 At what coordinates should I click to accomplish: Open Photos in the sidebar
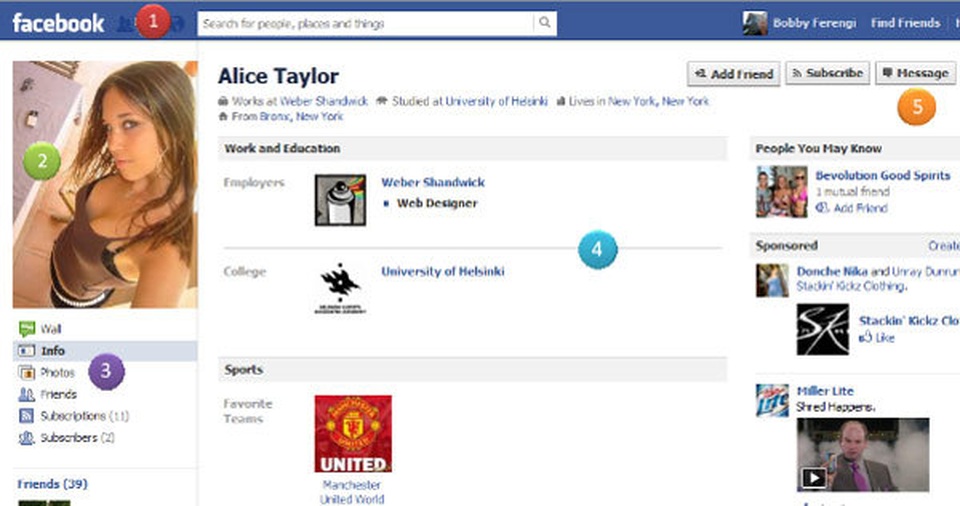(57, 372)
